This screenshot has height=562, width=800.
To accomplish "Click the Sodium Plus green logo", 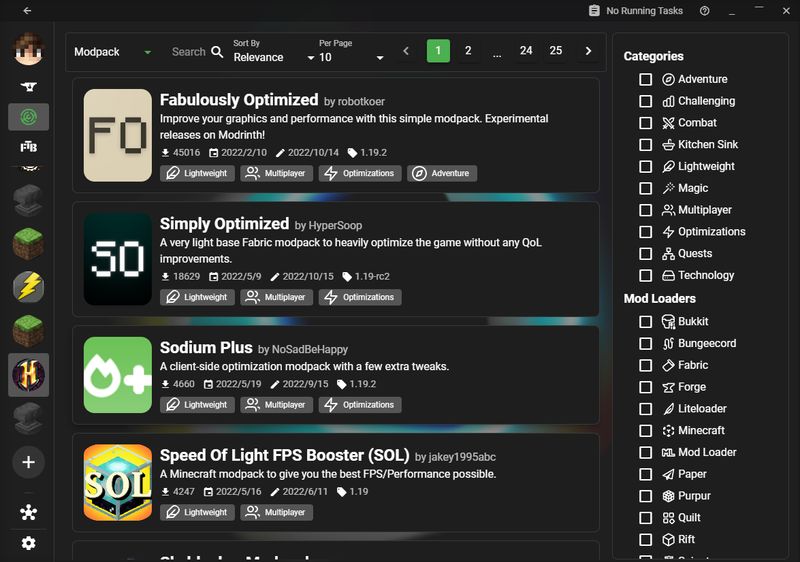I will pyautogui.click(x=118, y=375).
